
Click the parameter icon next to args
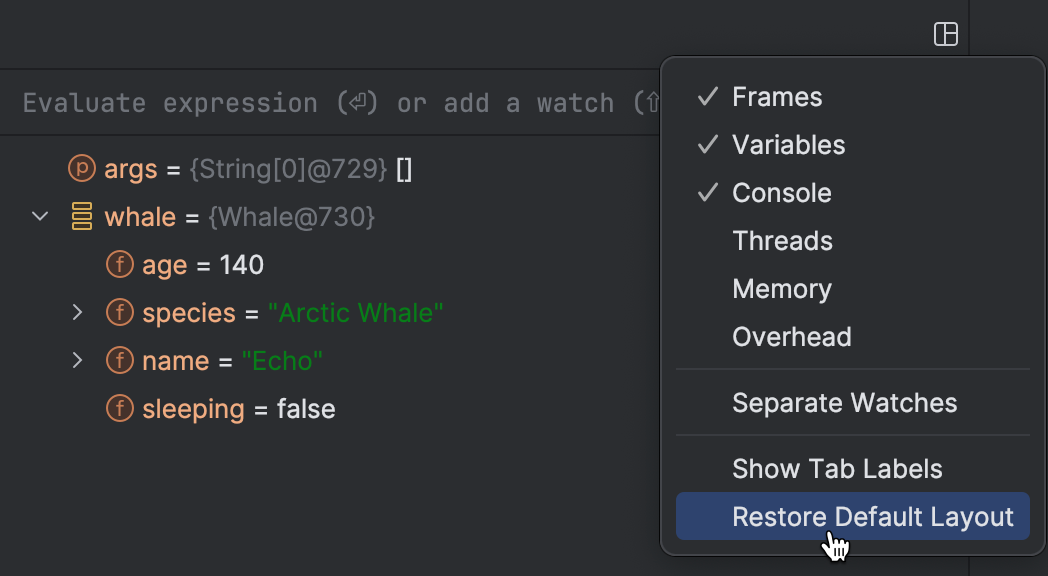click(x=81, y=168)
